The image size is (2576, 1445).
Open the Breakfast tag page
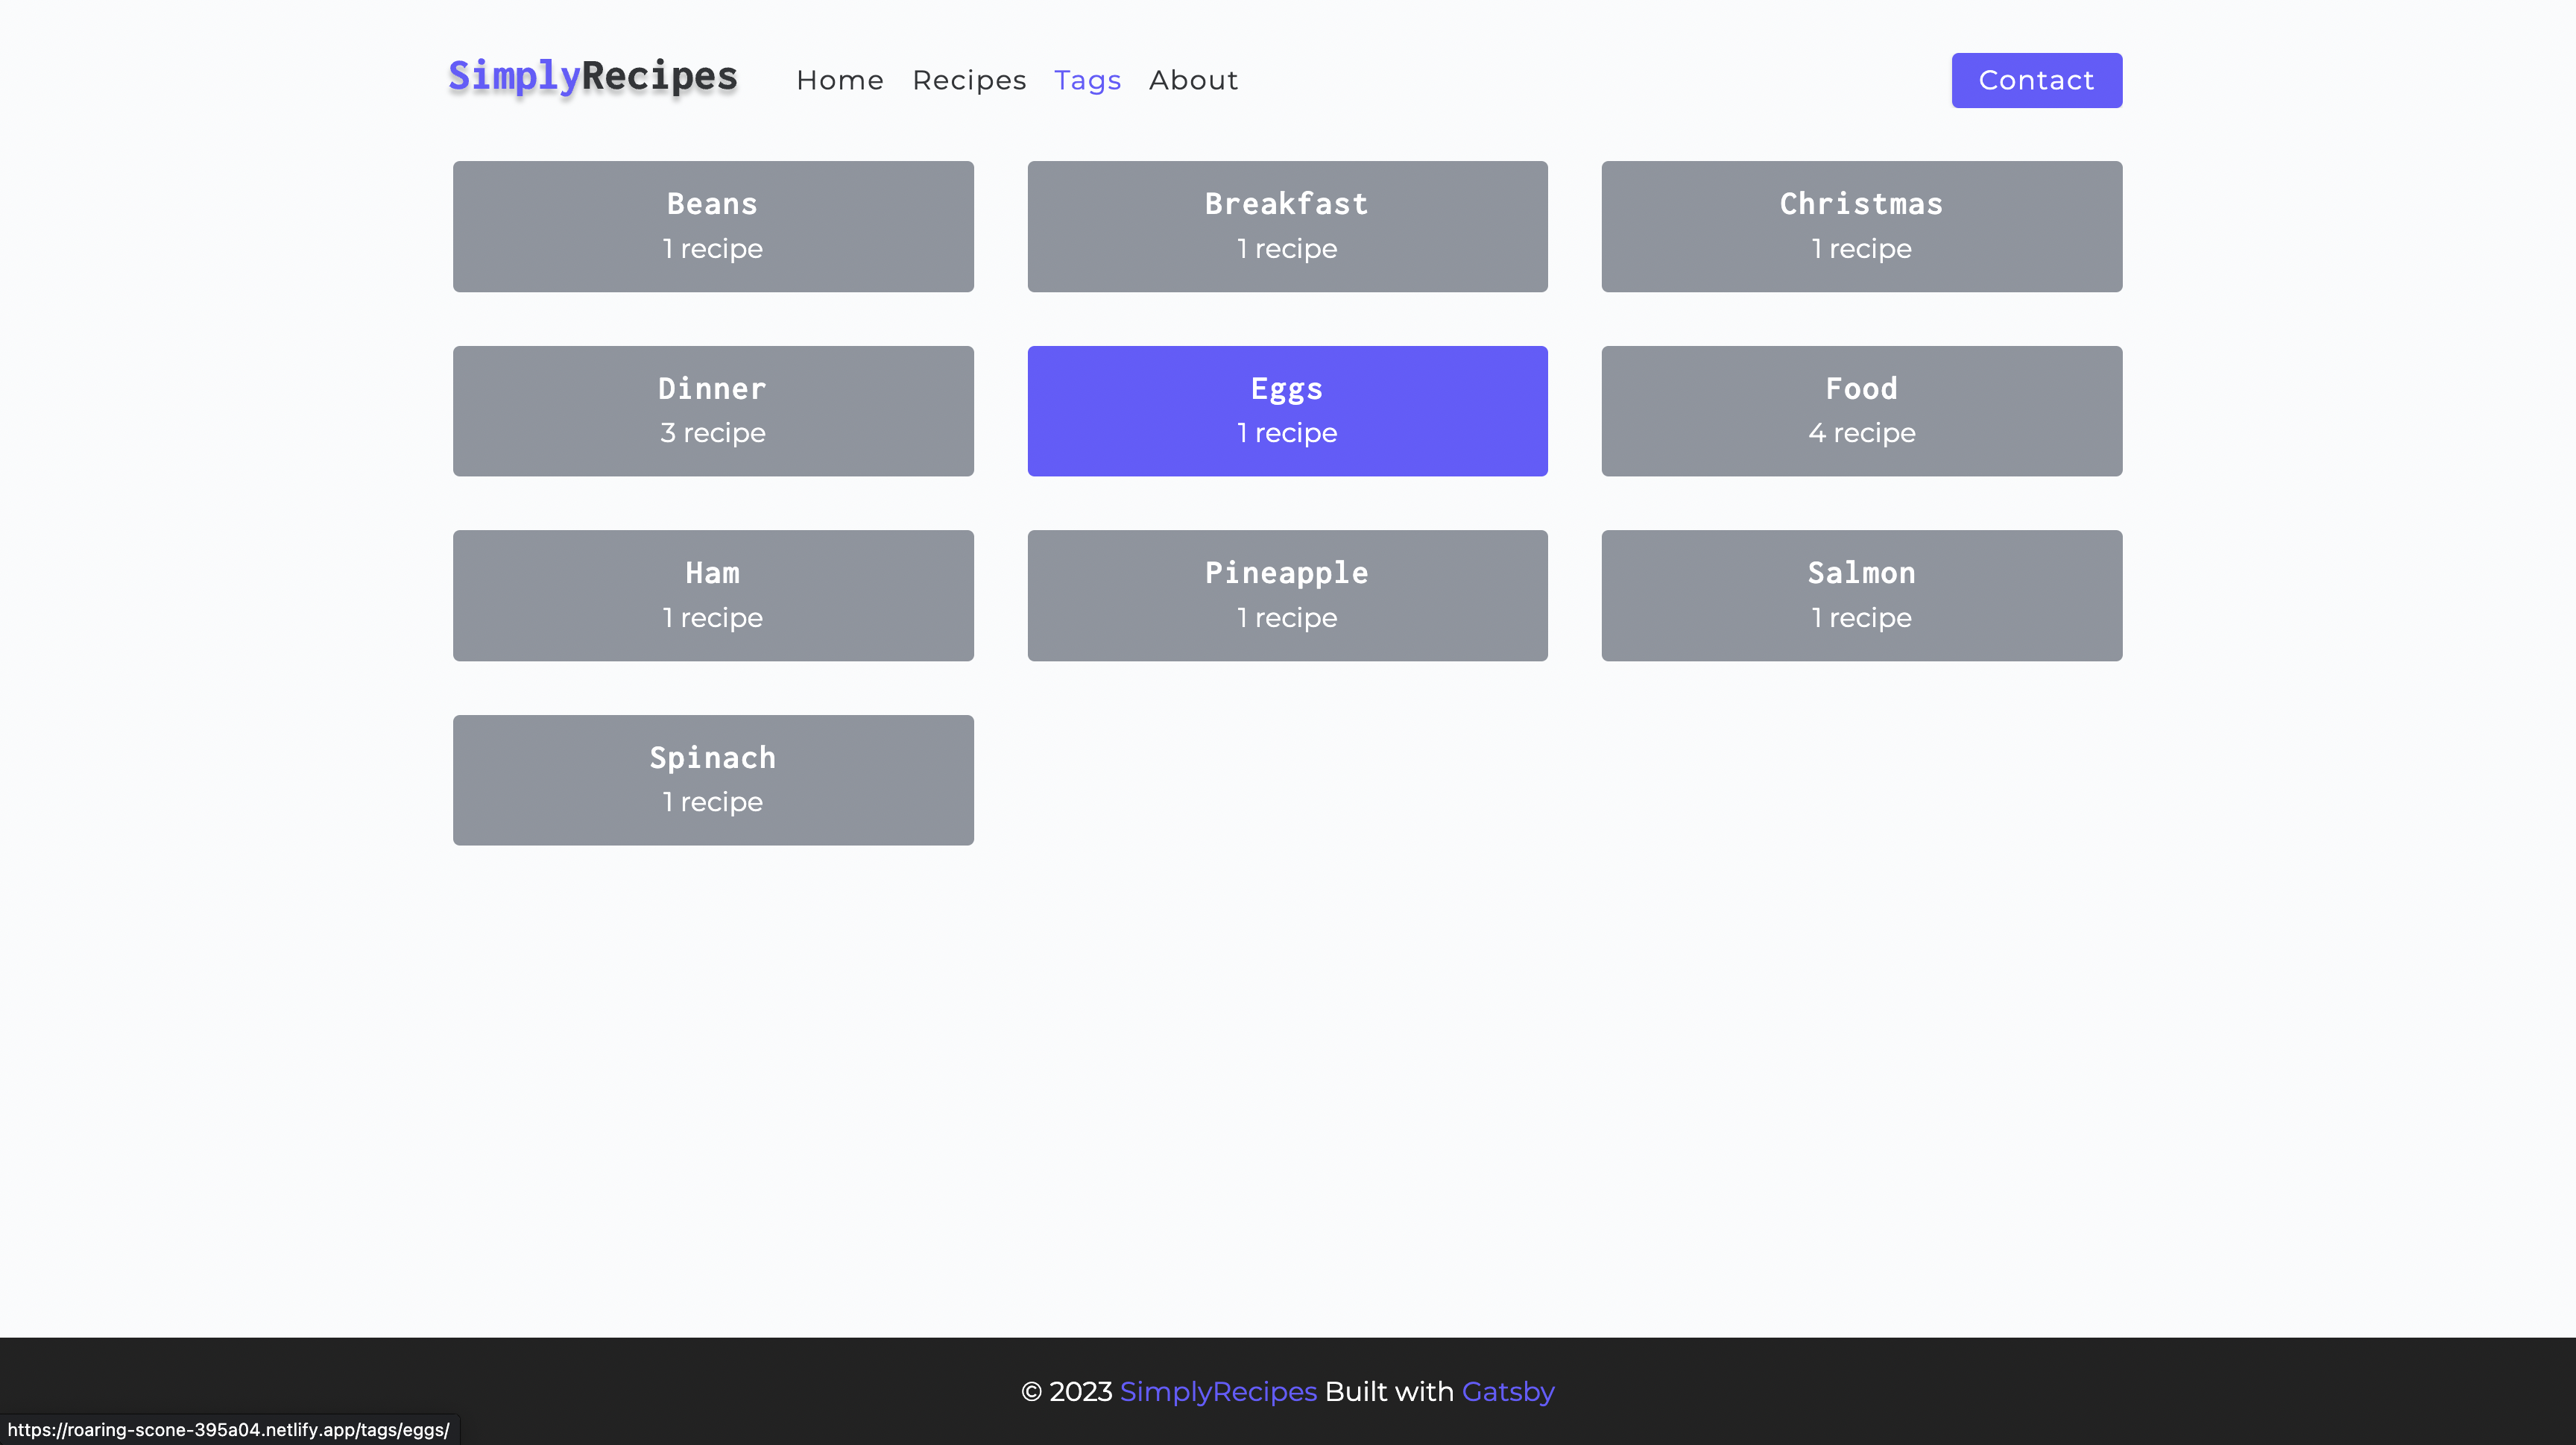click(x=1287, y=226)
